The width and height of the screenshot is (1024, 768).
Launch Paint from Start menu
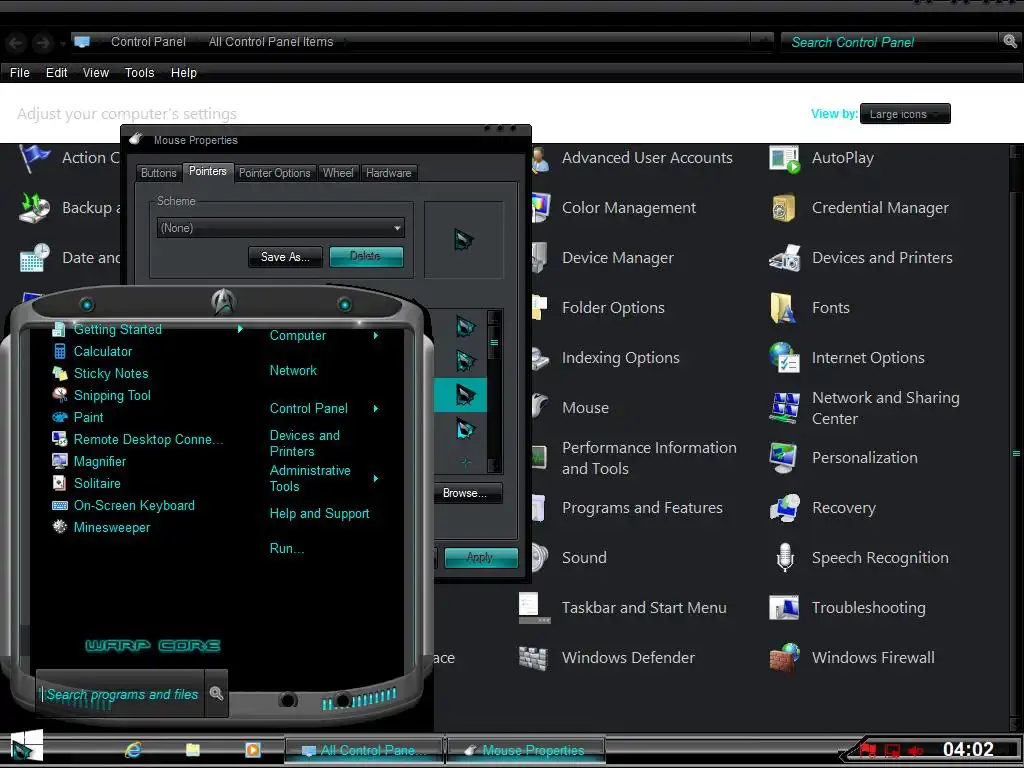[88, 417]
